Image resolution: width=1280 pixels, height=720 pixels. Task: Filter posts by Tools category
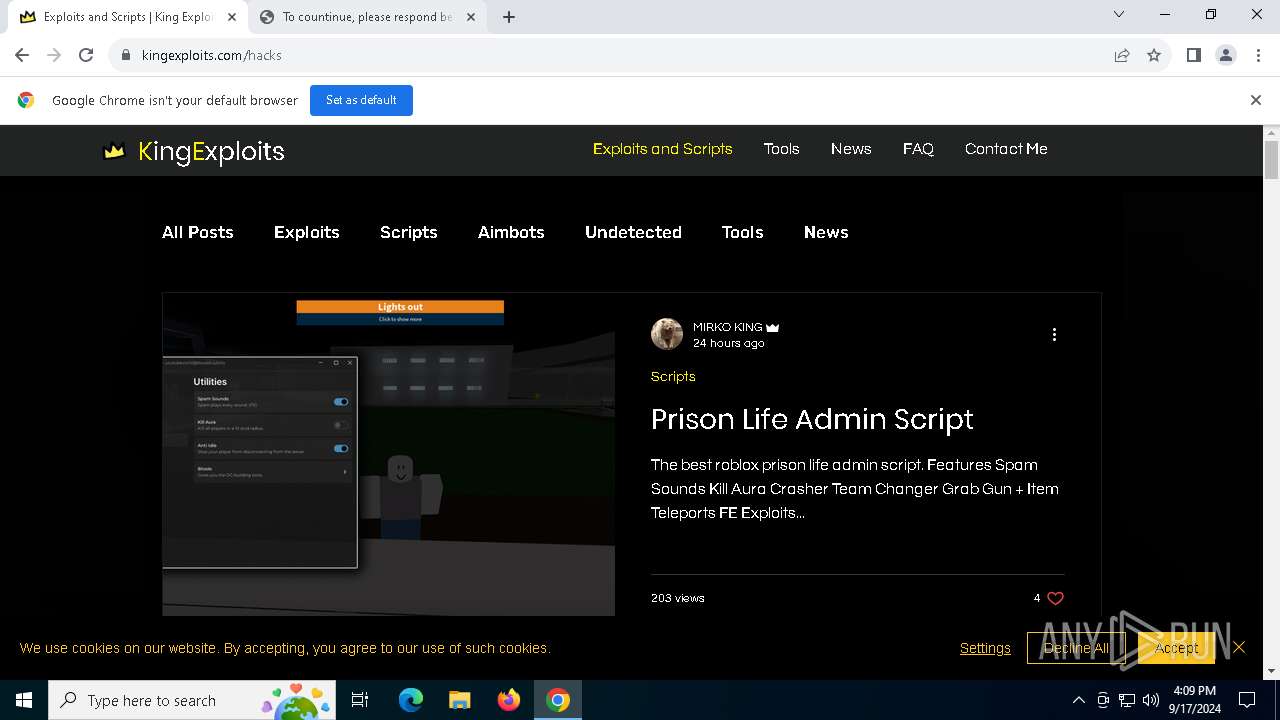coord(742,232)
